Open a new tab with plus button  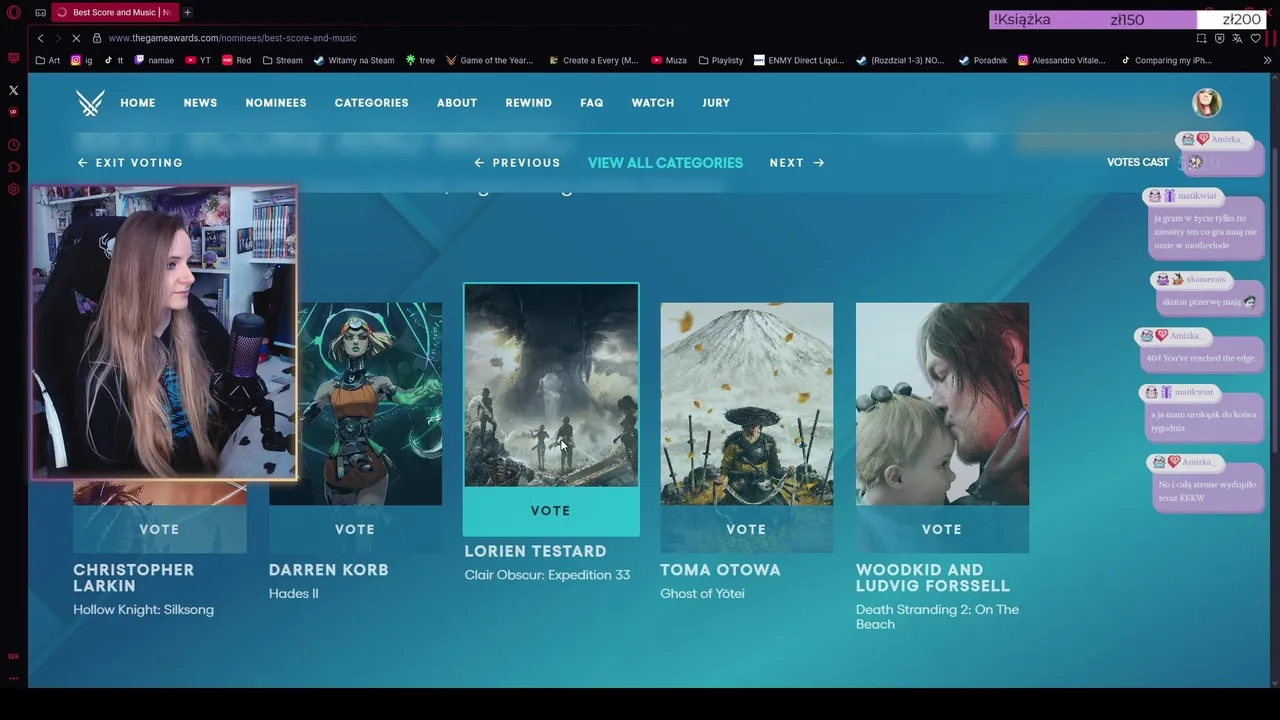click(187, 12)
